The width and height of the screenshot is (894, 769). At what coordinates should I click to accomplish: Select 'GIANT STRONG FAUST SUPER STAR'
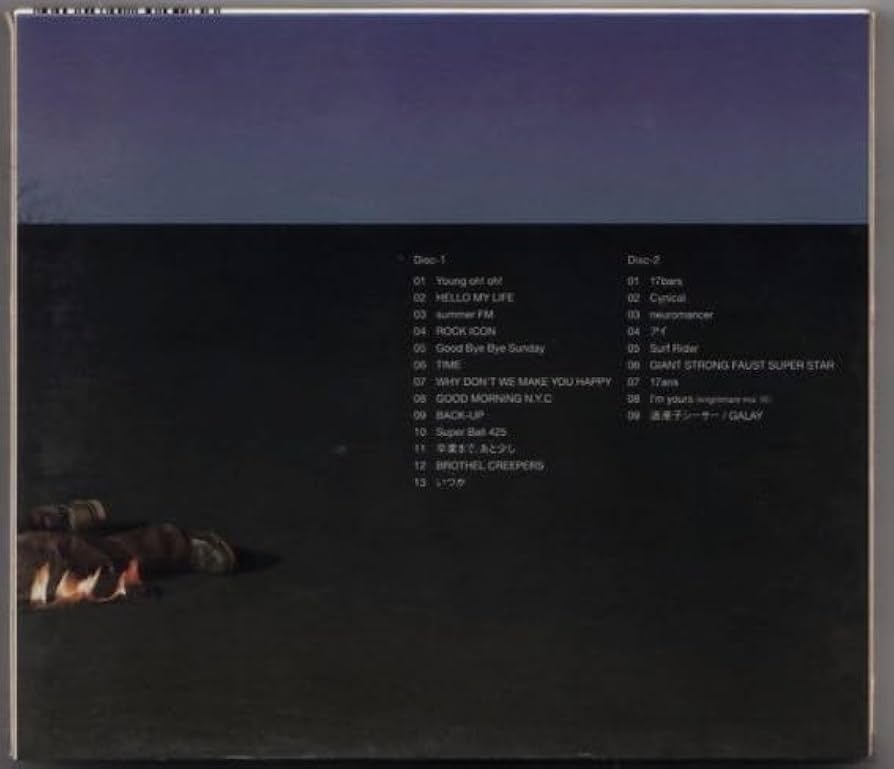(x=741, y=365)
